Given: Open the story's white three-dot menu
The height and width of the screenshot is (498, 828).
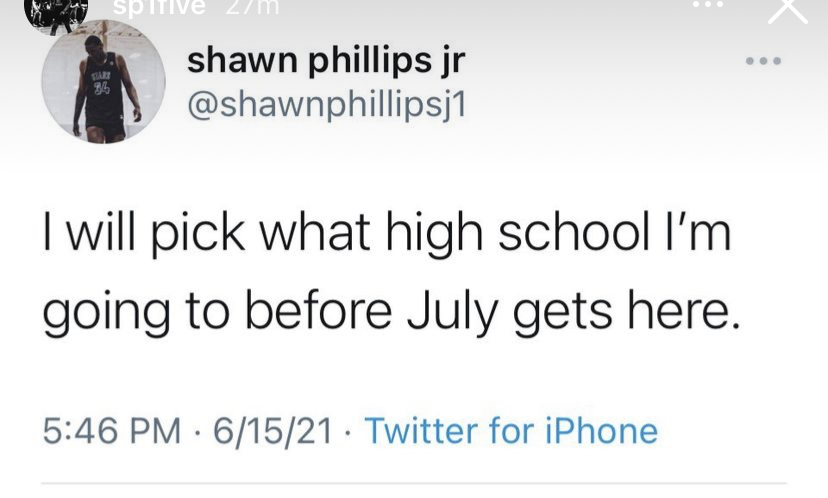Looking at the screenshot, I should coord(707,5).
